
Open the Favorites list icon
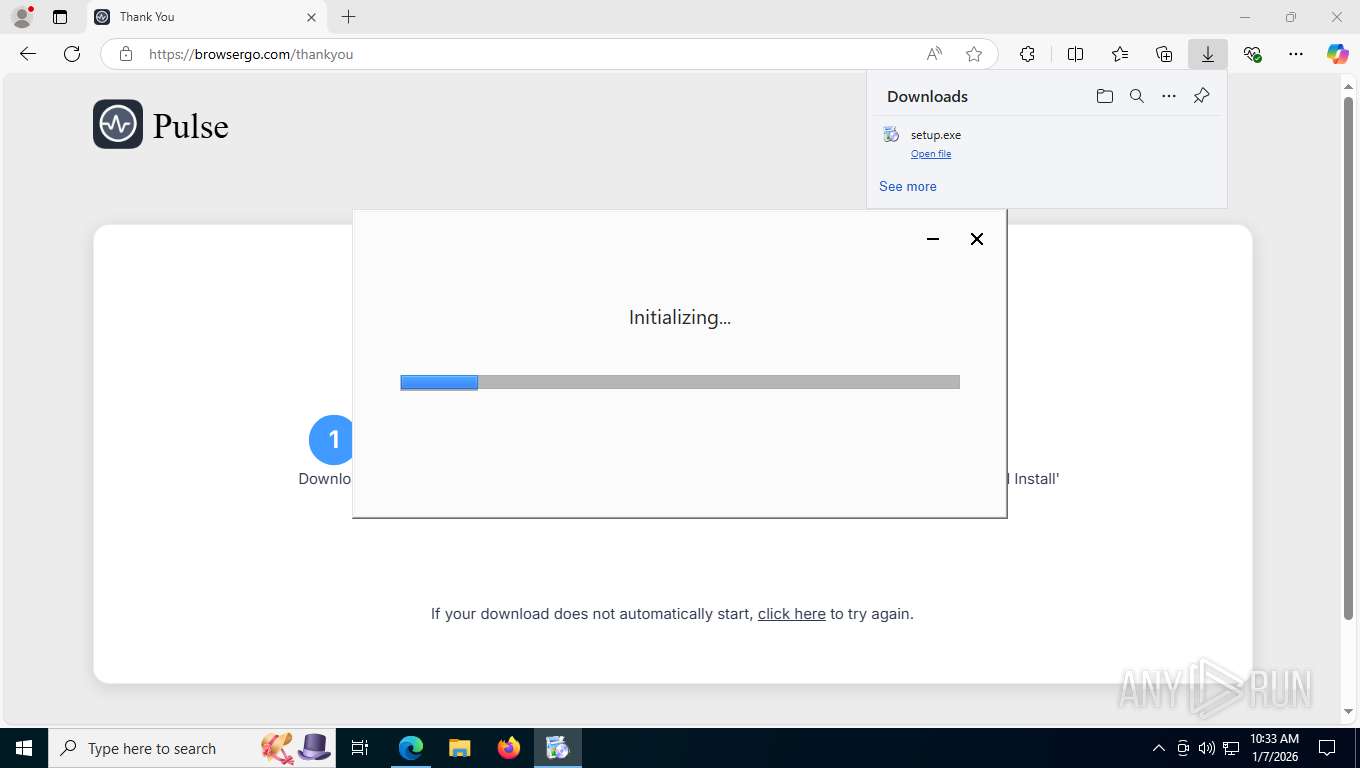click(x=1120, y=54)
